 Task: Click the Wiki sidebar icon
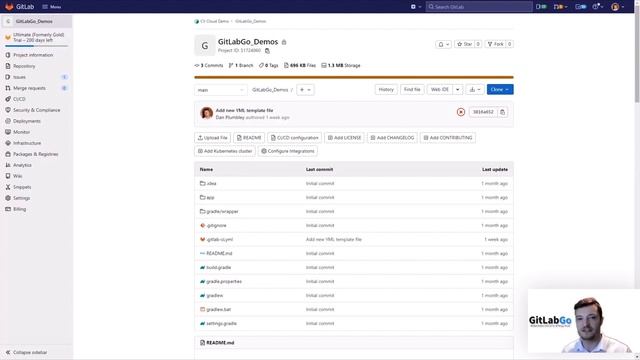point(8,176)
